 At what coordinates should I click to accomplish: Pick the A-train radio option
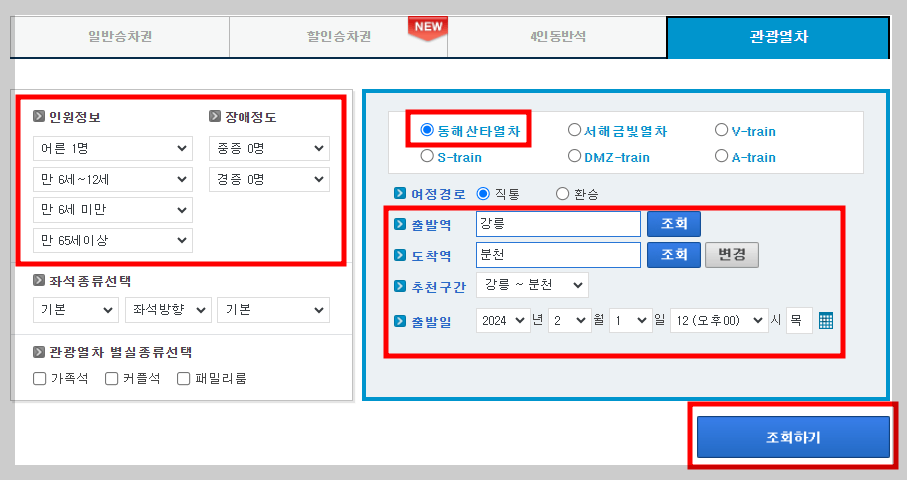point(721,156)
